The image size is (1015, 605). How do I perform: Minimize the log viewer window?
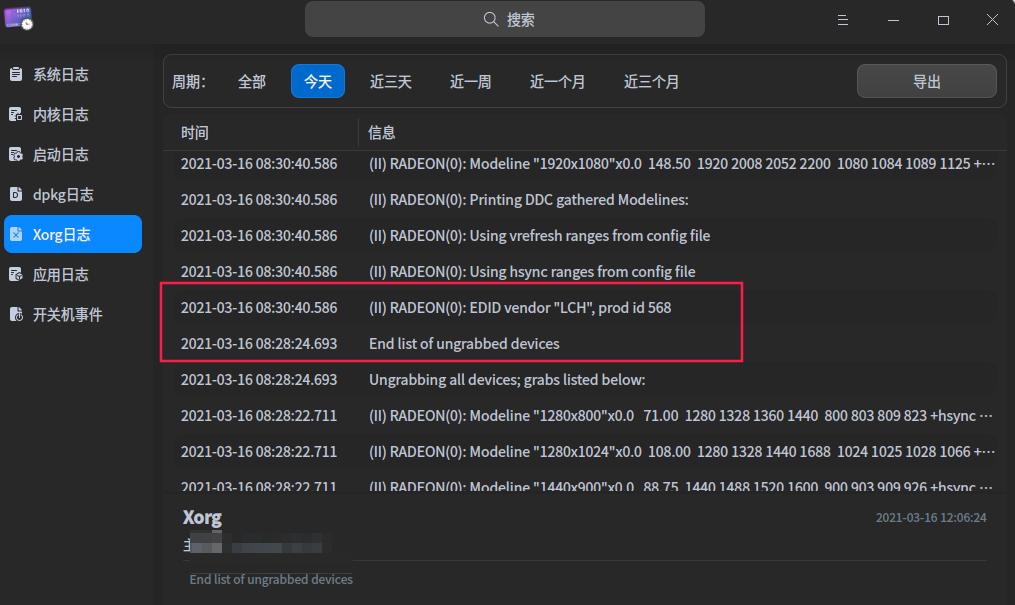893,20
